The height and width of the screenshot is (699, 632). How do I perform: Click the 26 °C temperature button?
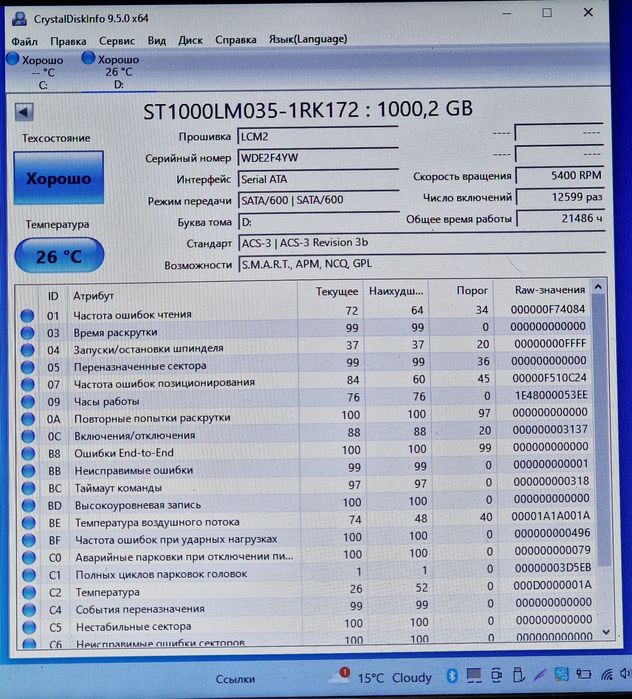tap(59, 255)
